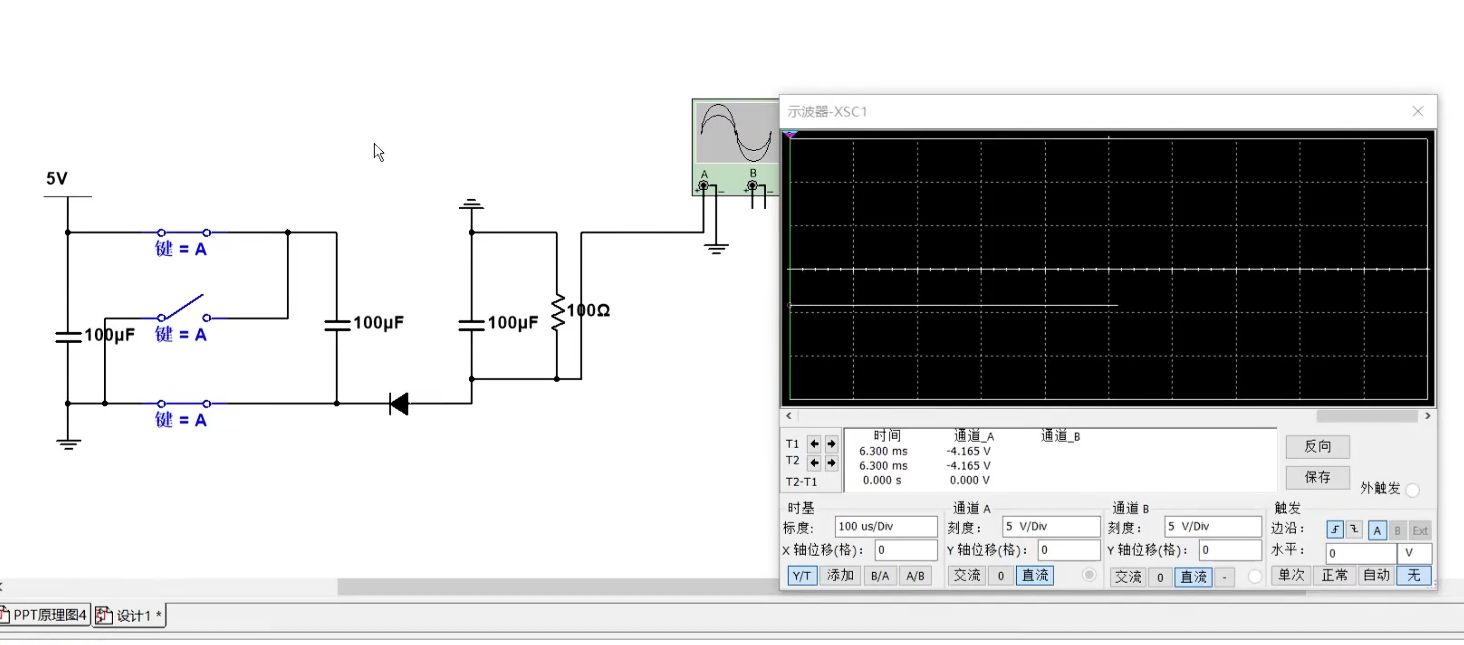Select 添加 timebase mode
This screenshot has width=1464, height=645.
840,576
